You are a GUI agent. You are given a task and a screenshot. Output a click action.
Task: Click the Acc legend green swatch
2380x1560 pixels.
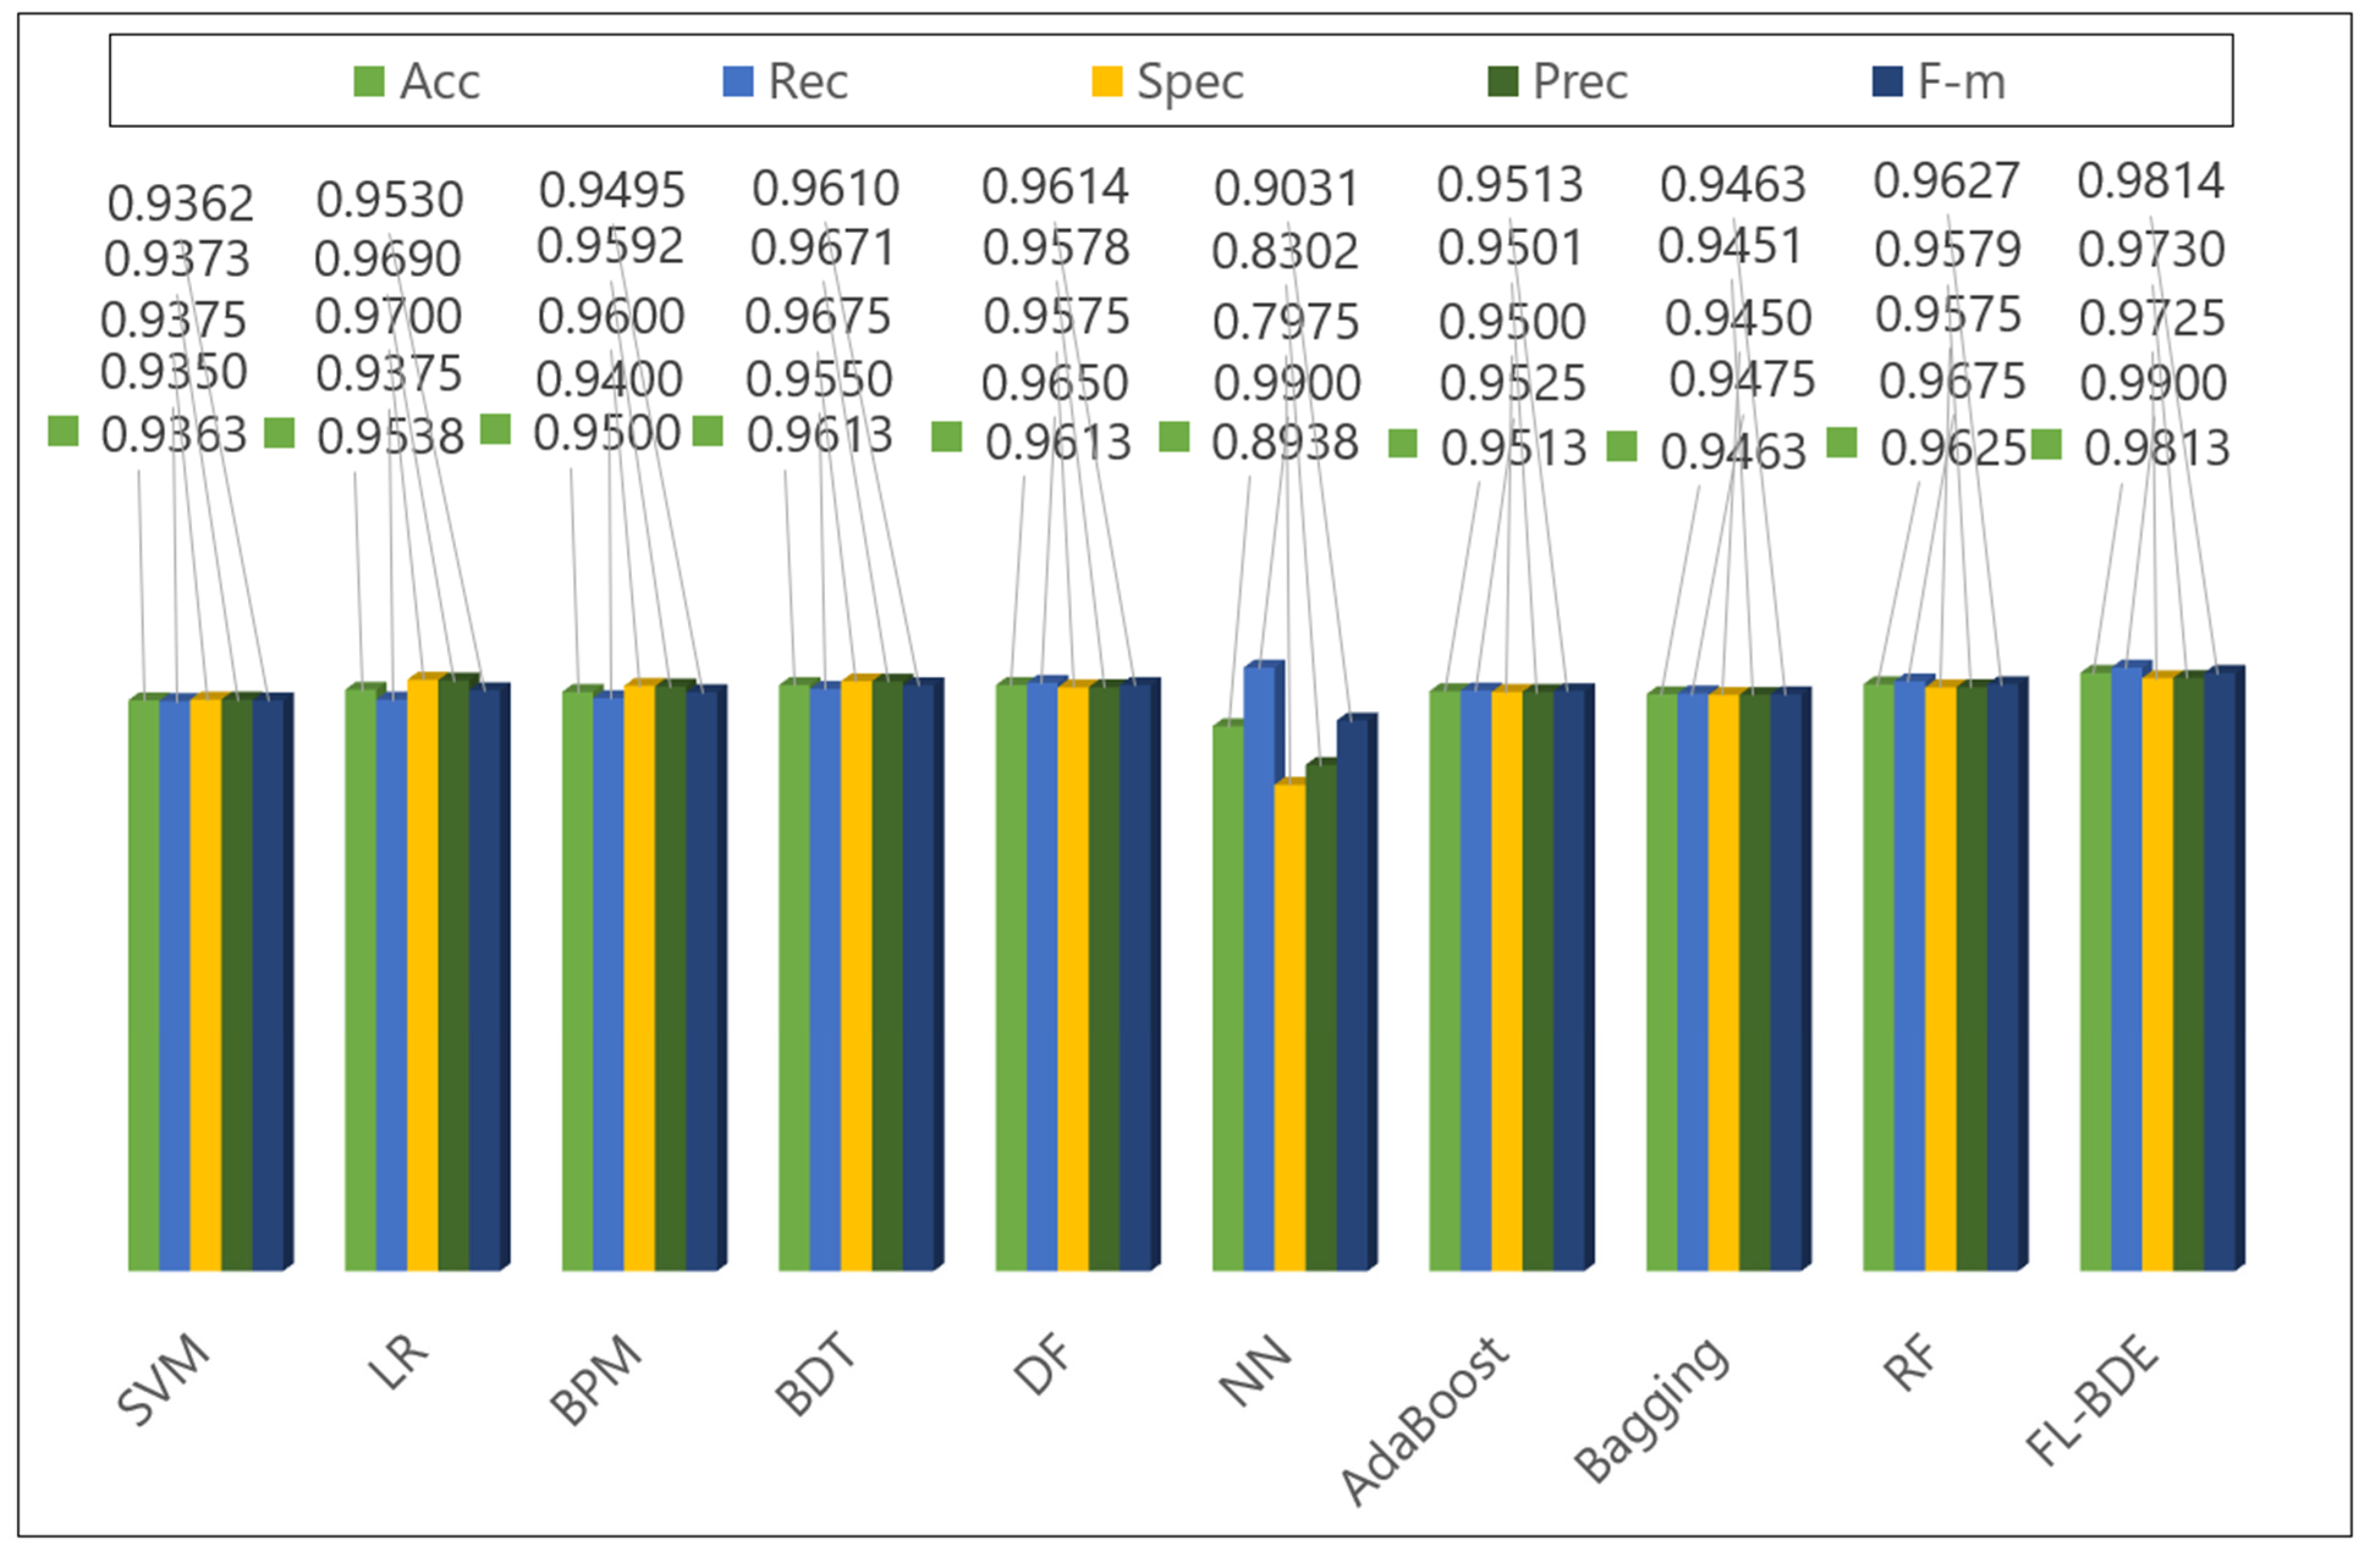(369, 81)
